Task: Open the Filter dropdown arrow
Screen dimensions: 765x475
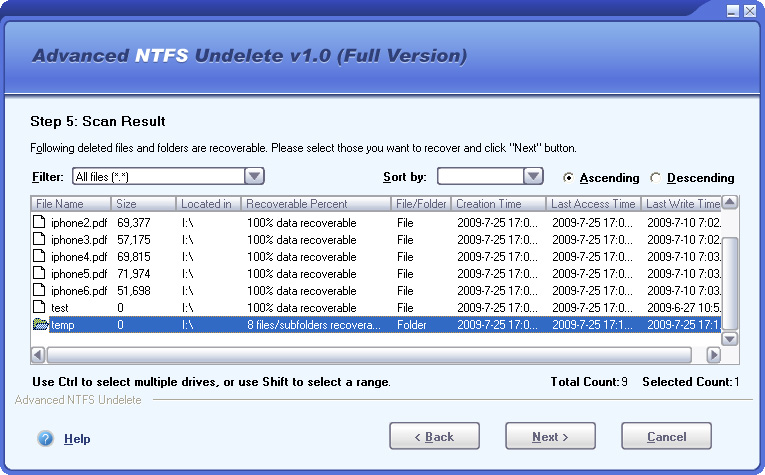Action: pos(254,176)
